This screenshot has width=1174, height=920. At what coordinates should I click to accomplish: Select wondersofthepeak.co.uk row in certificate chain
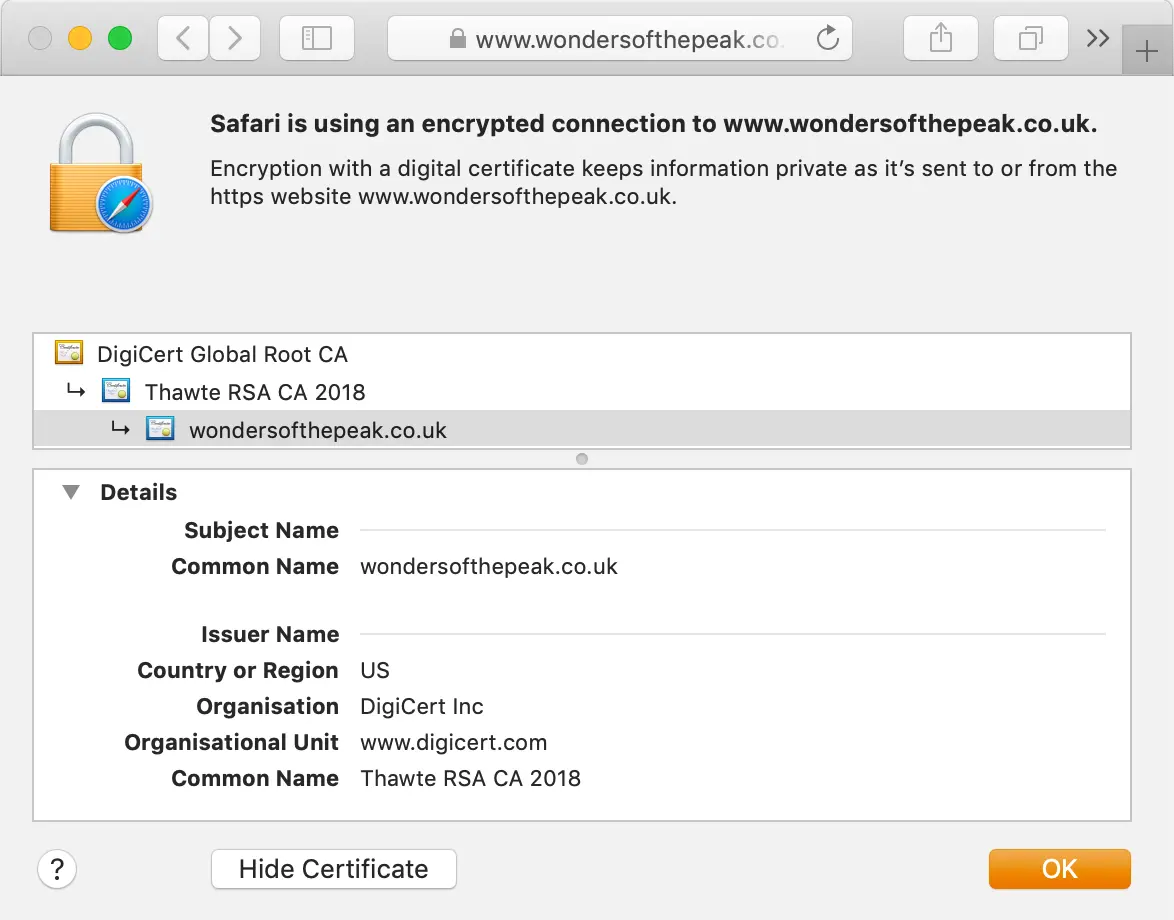point(582,430)
